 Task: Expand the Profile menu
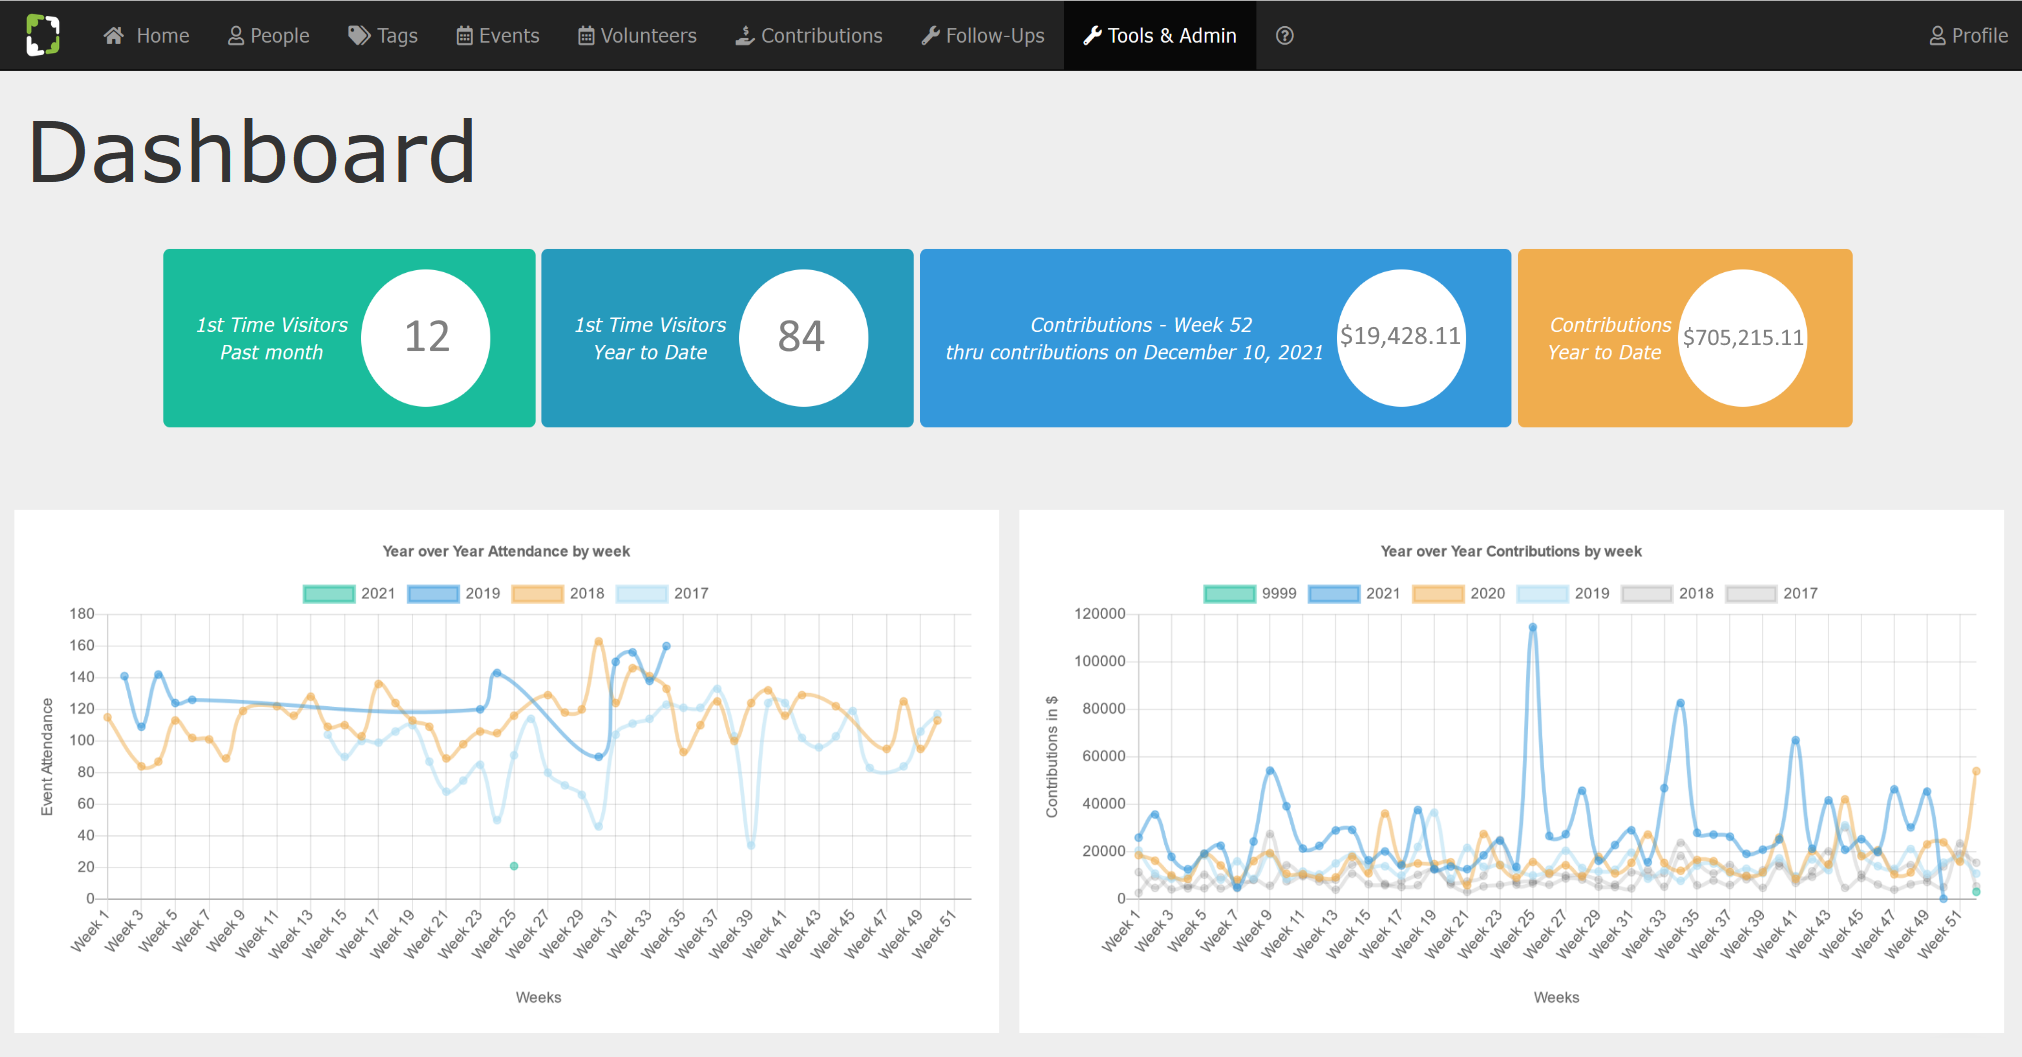[x=1968, y=36]
